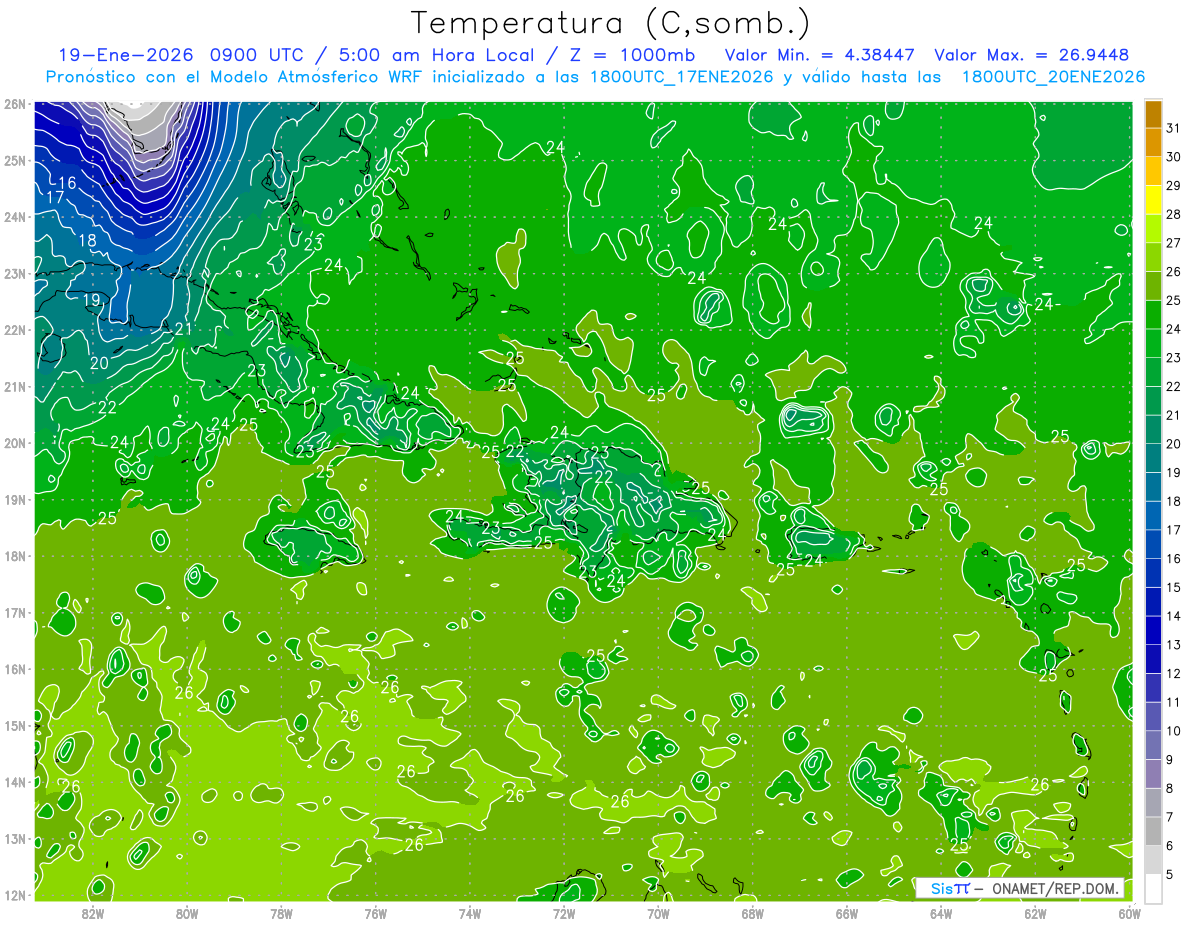Click the 82W longitude axis label
This screenshot has height=927, width=1200.
tap(92, 913)
